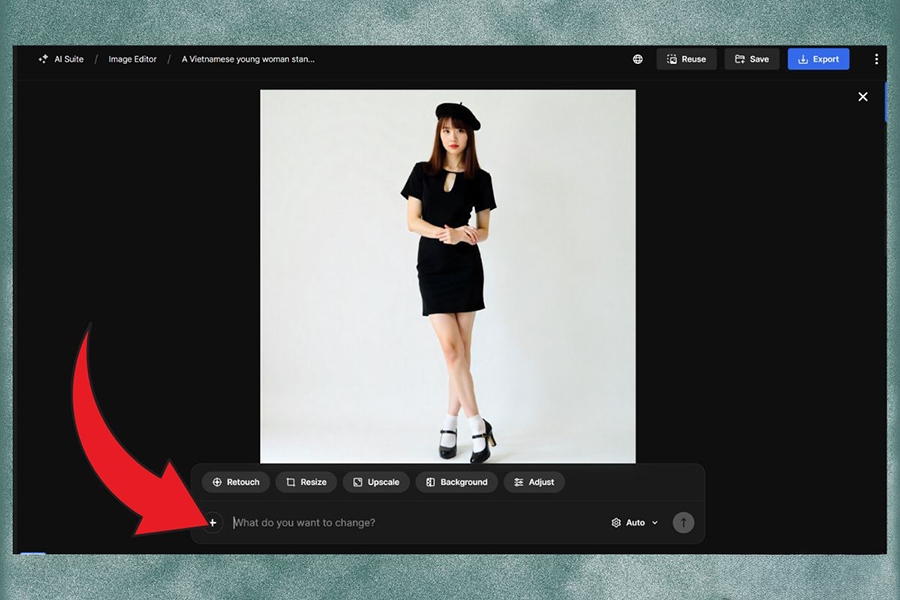Open the Background tool

point(457,482)
